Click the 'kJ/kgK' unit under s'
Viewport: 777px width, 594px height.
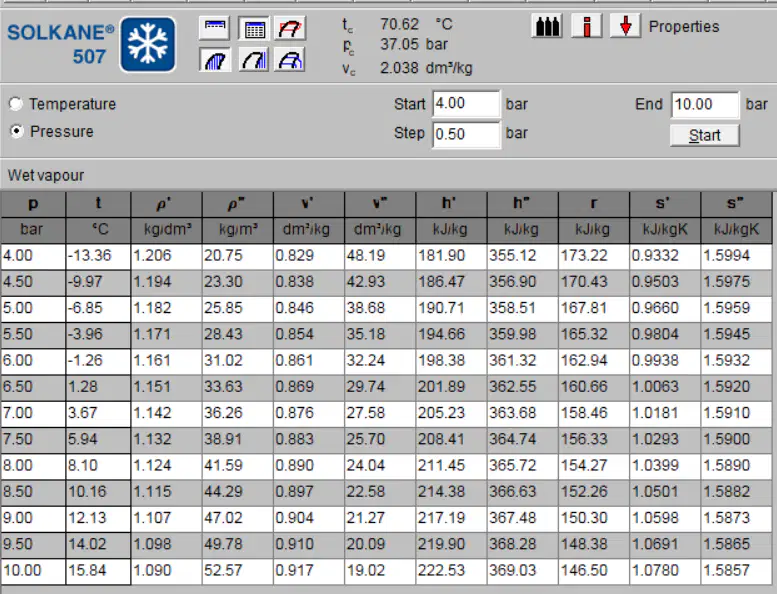(665, 230)
